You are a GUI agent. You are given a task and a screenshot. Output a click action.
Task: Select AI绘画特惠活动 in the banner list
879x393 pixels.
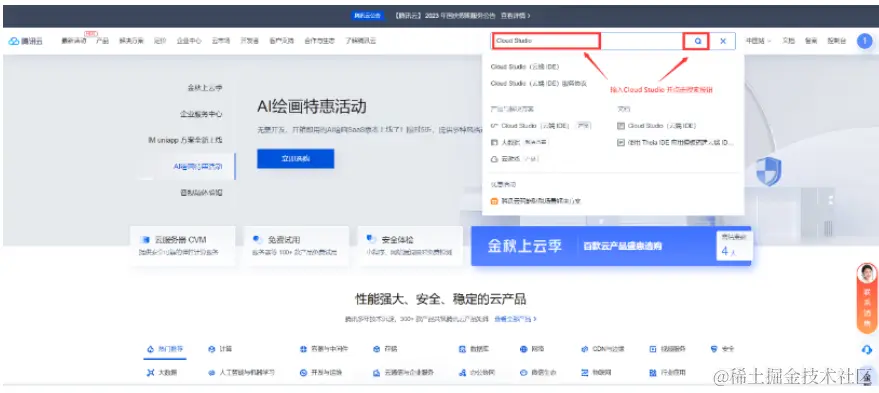(x=197, y=167)
